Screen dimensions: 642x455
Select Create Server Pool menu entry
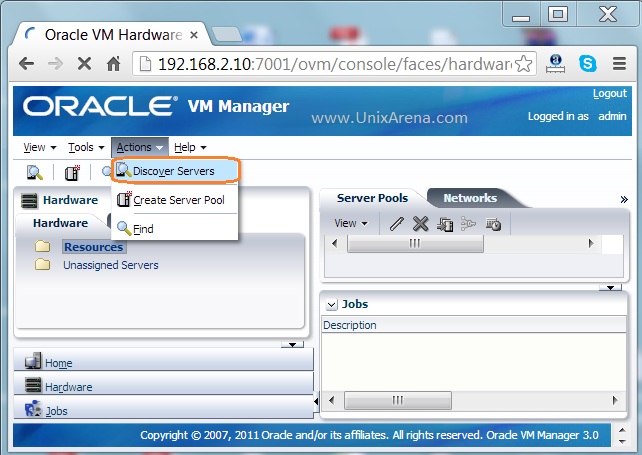[x=176, y=200]
